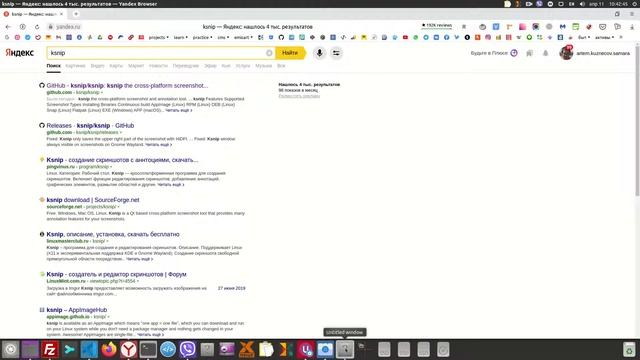Click the Разместить рекламу link under the result count

[x=299, y=96]
